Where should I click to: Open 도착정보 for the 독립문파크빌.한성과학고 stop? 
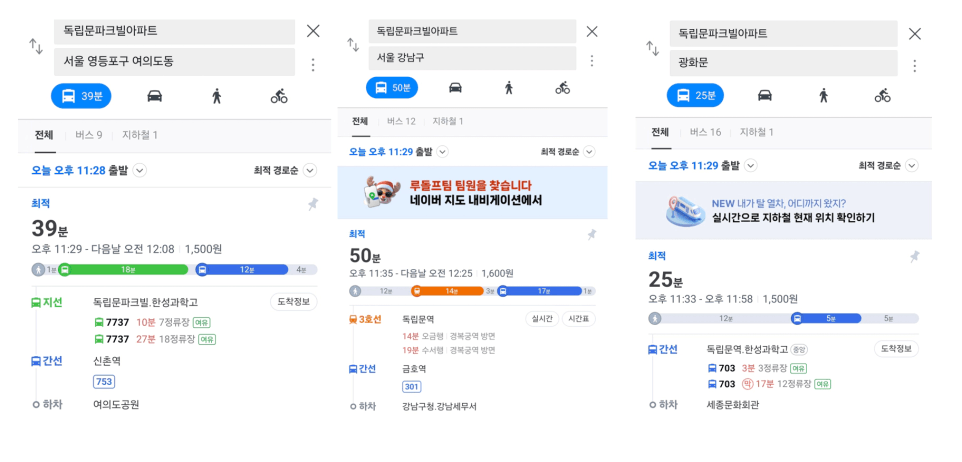coord(294,302)
